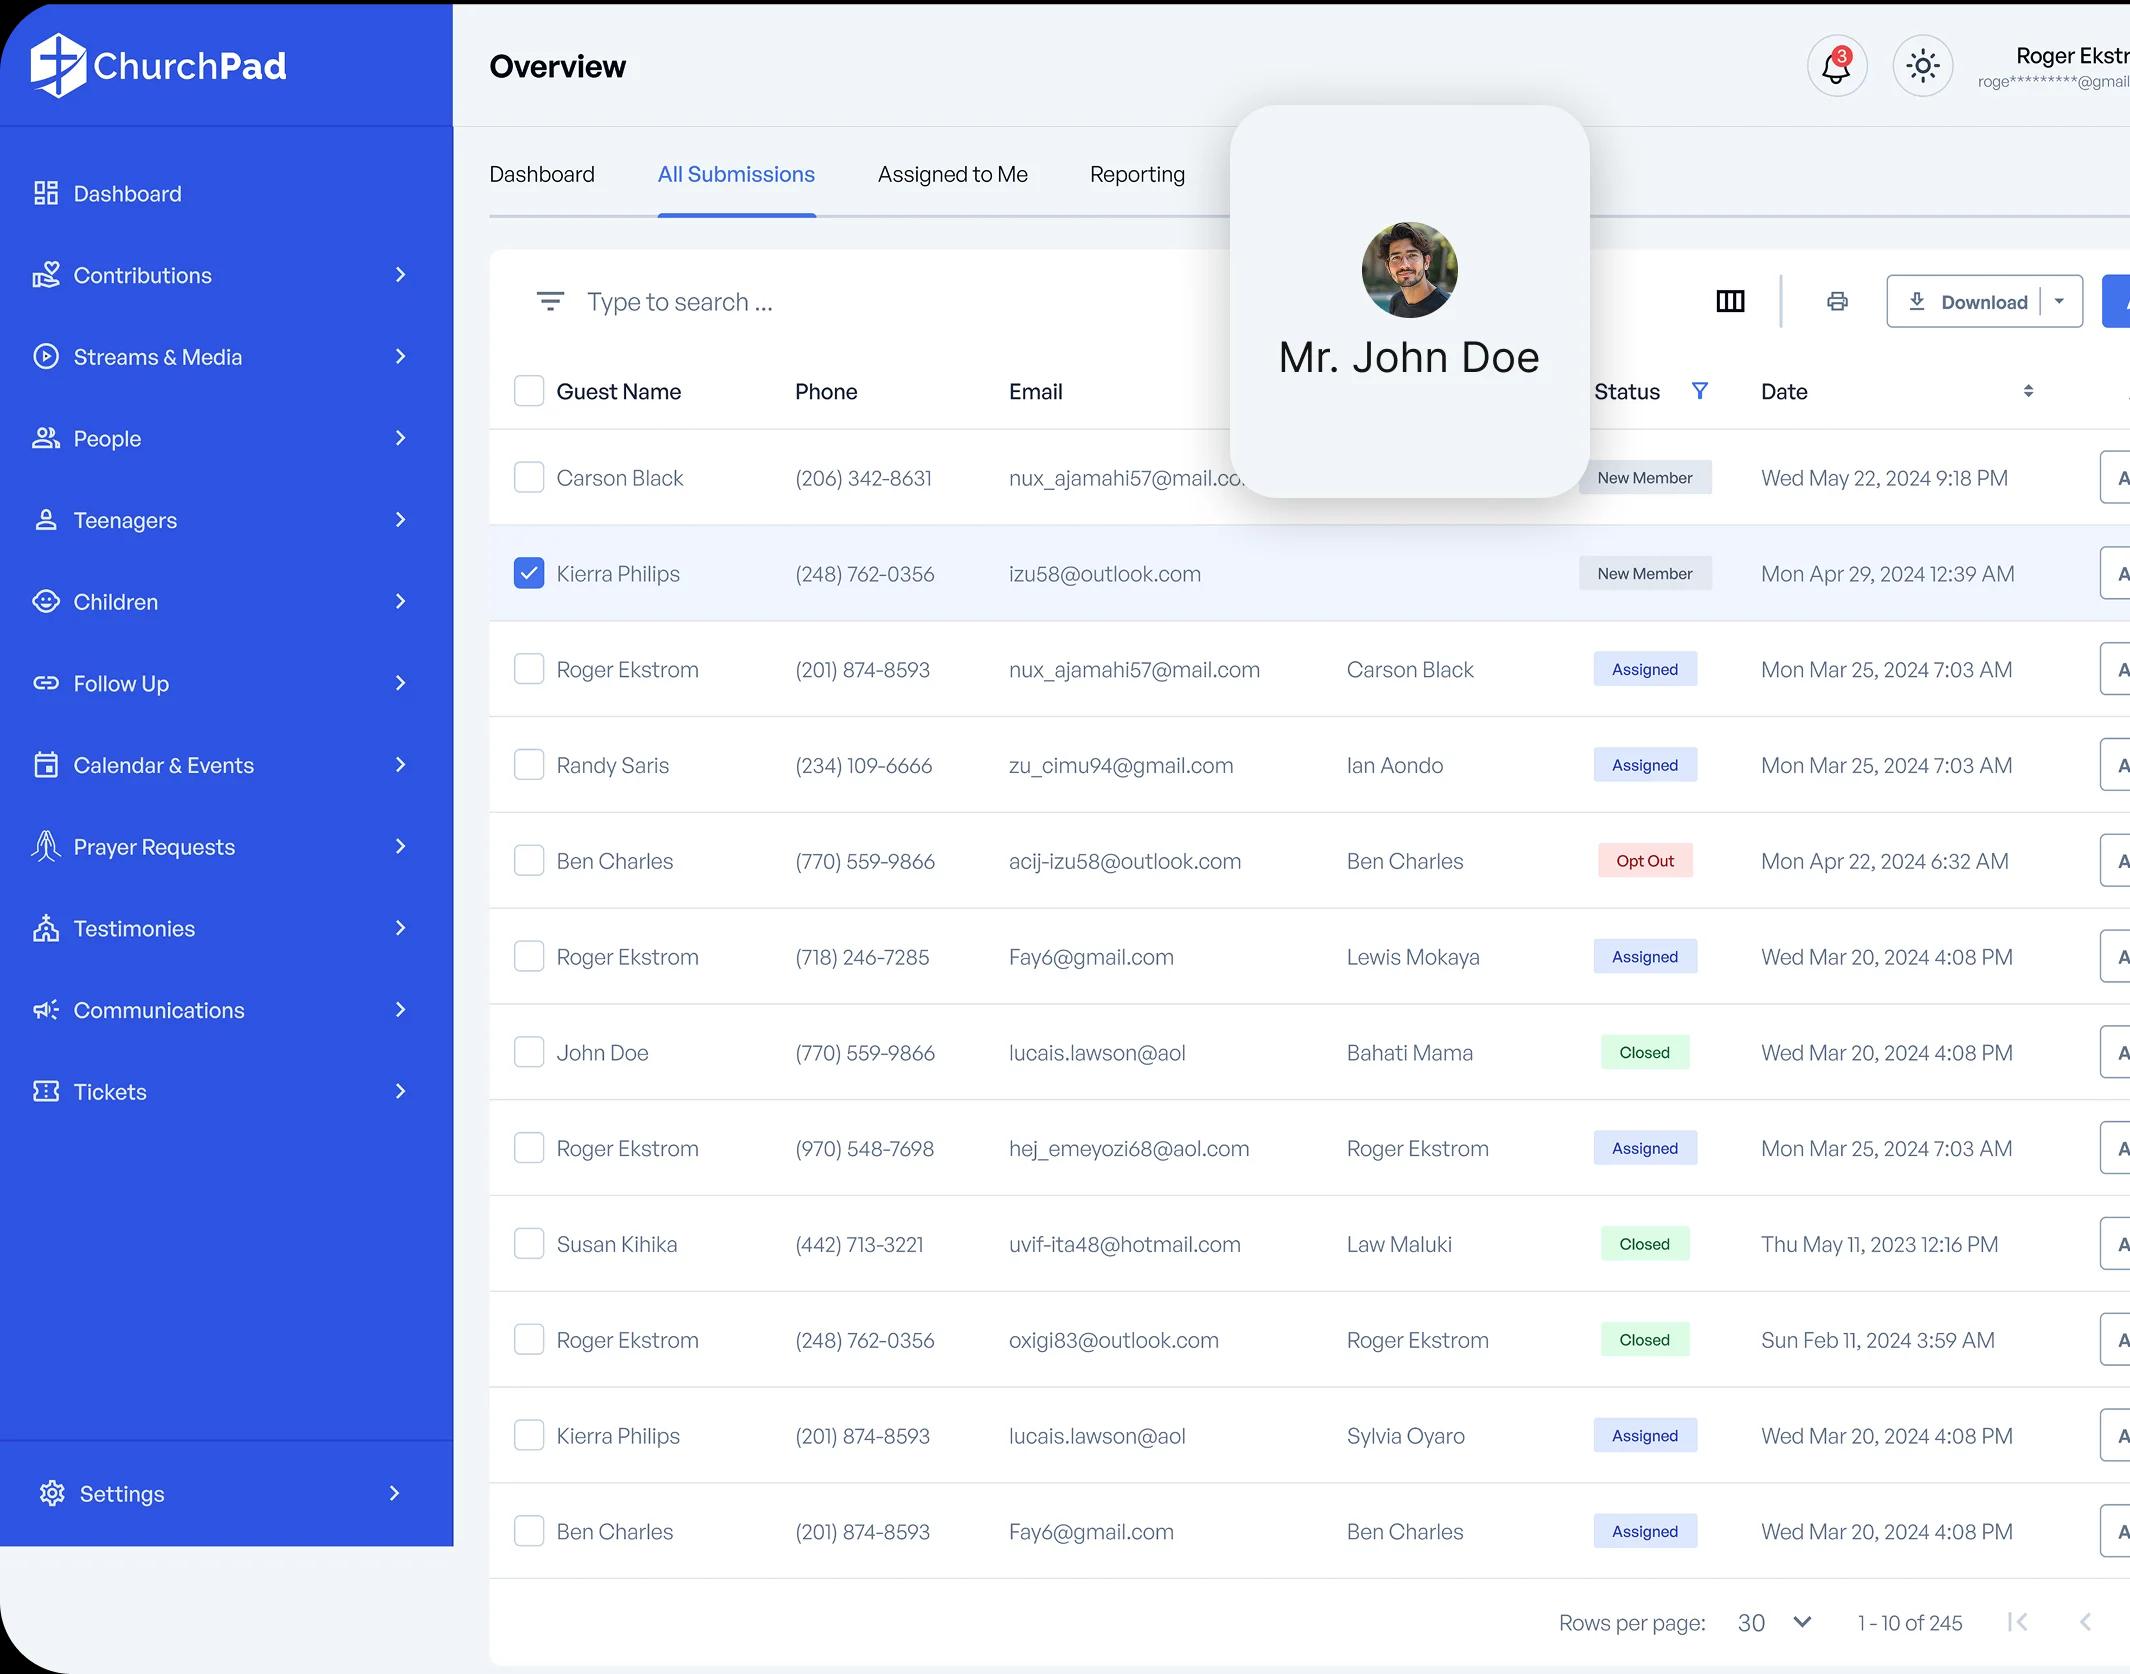
Task: Open the filter icon on the Status column
Action: 1700,391
